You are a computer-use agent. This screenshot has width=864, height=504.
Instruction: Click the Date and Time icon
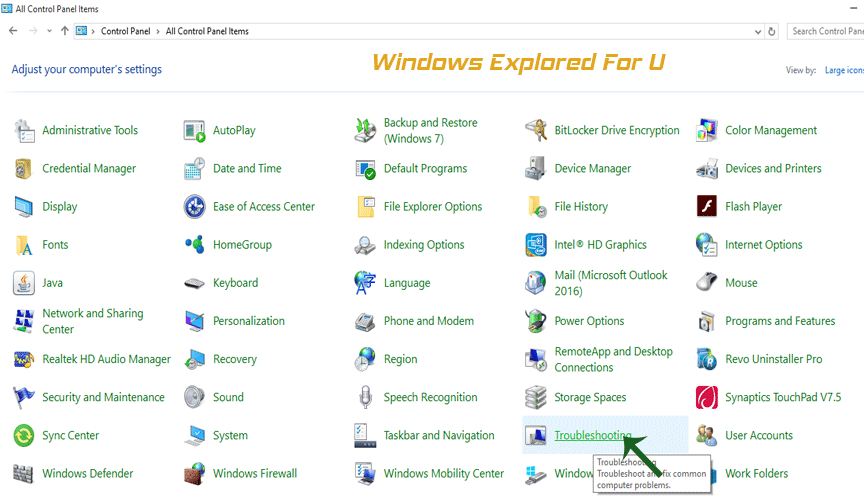point(195,169)
